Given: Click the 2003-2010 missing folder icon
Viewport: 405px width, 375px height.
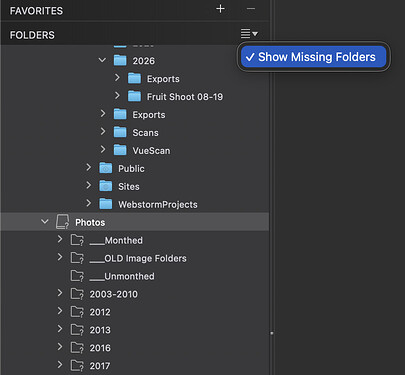Looking at the screenshot, I should point(77,294).
